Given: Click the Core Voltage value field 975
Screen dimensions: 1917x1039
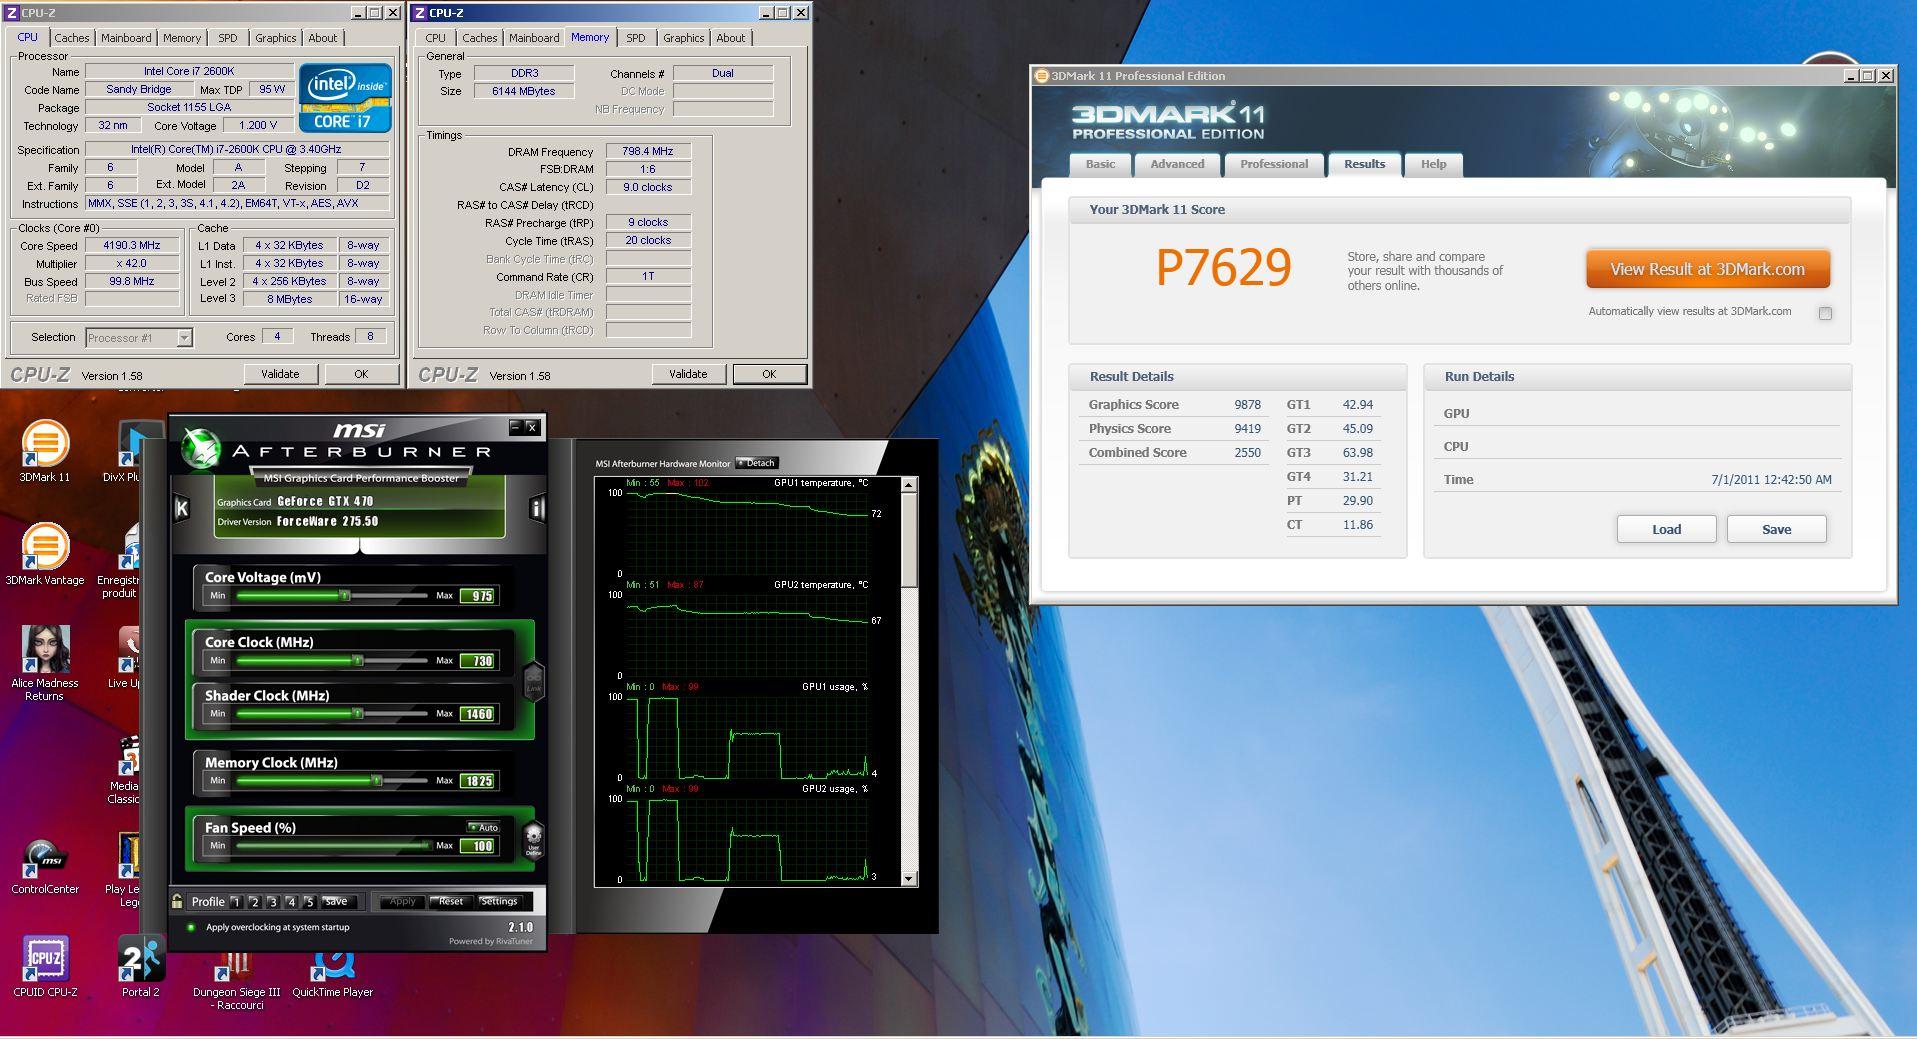Looking at the screenshot, I should (x=478, y=596).
